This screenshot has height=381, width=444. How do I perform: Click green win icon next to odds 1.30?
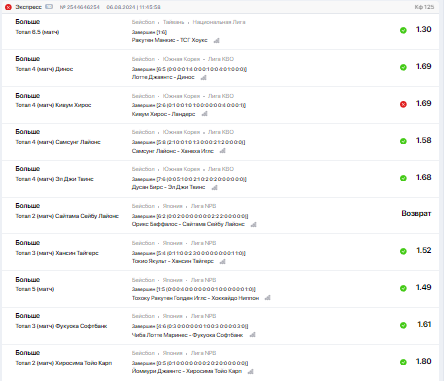pos(403,30)
